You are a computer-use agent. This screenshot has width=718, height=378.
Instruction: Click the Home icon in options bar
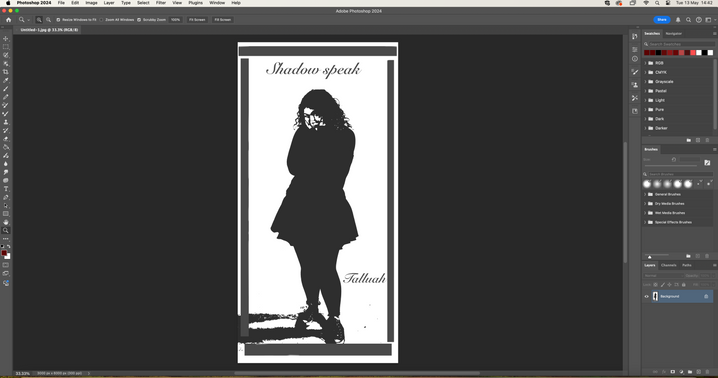coord(8,20)
